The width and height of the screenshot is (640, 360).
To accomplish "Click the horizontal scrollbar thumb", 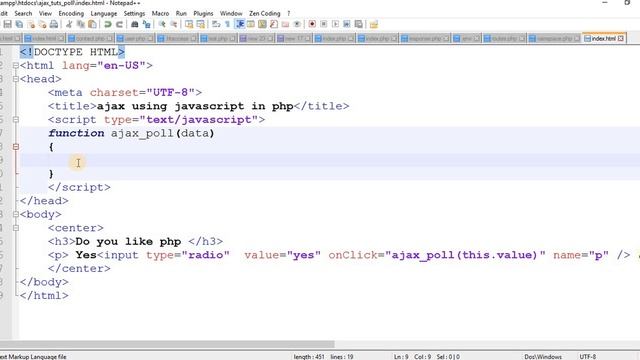I will coord(167,344).
